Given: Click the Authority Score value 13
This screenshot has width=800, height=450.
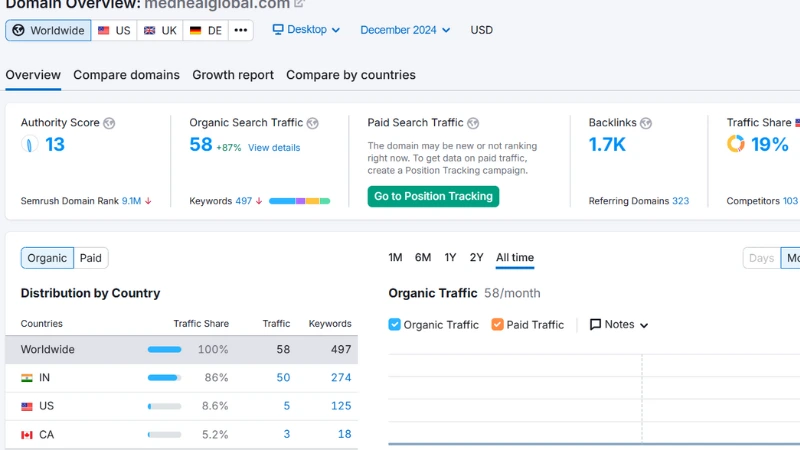Looking at the screenshot, I should 55,144.
